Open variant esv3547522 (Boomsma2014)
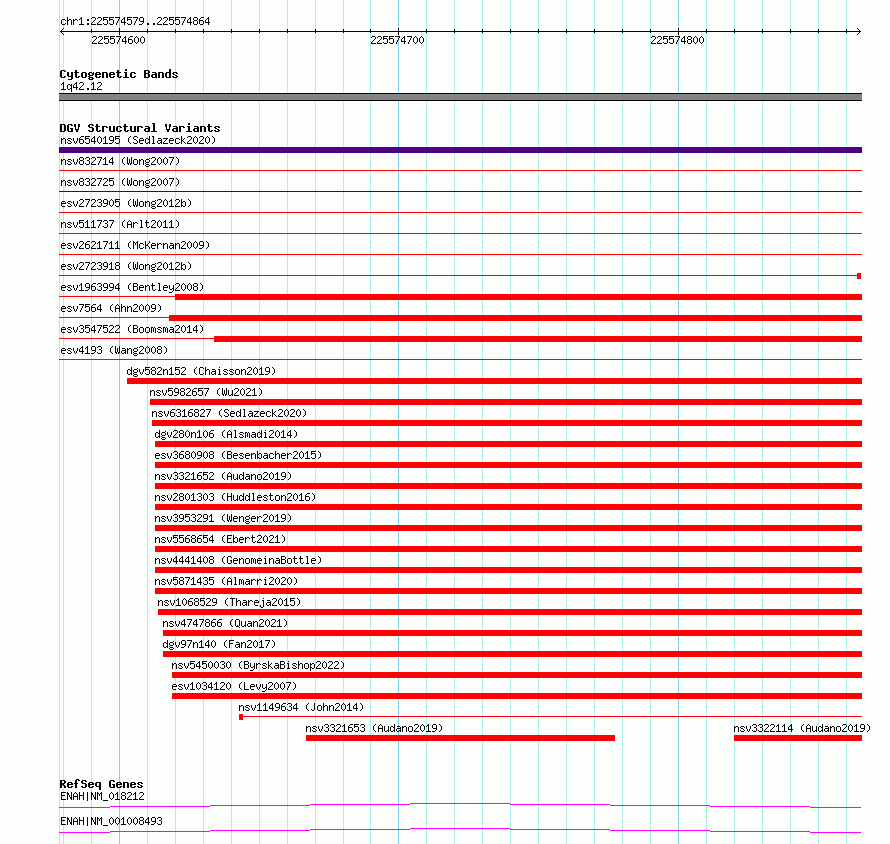 pos(132,329)
